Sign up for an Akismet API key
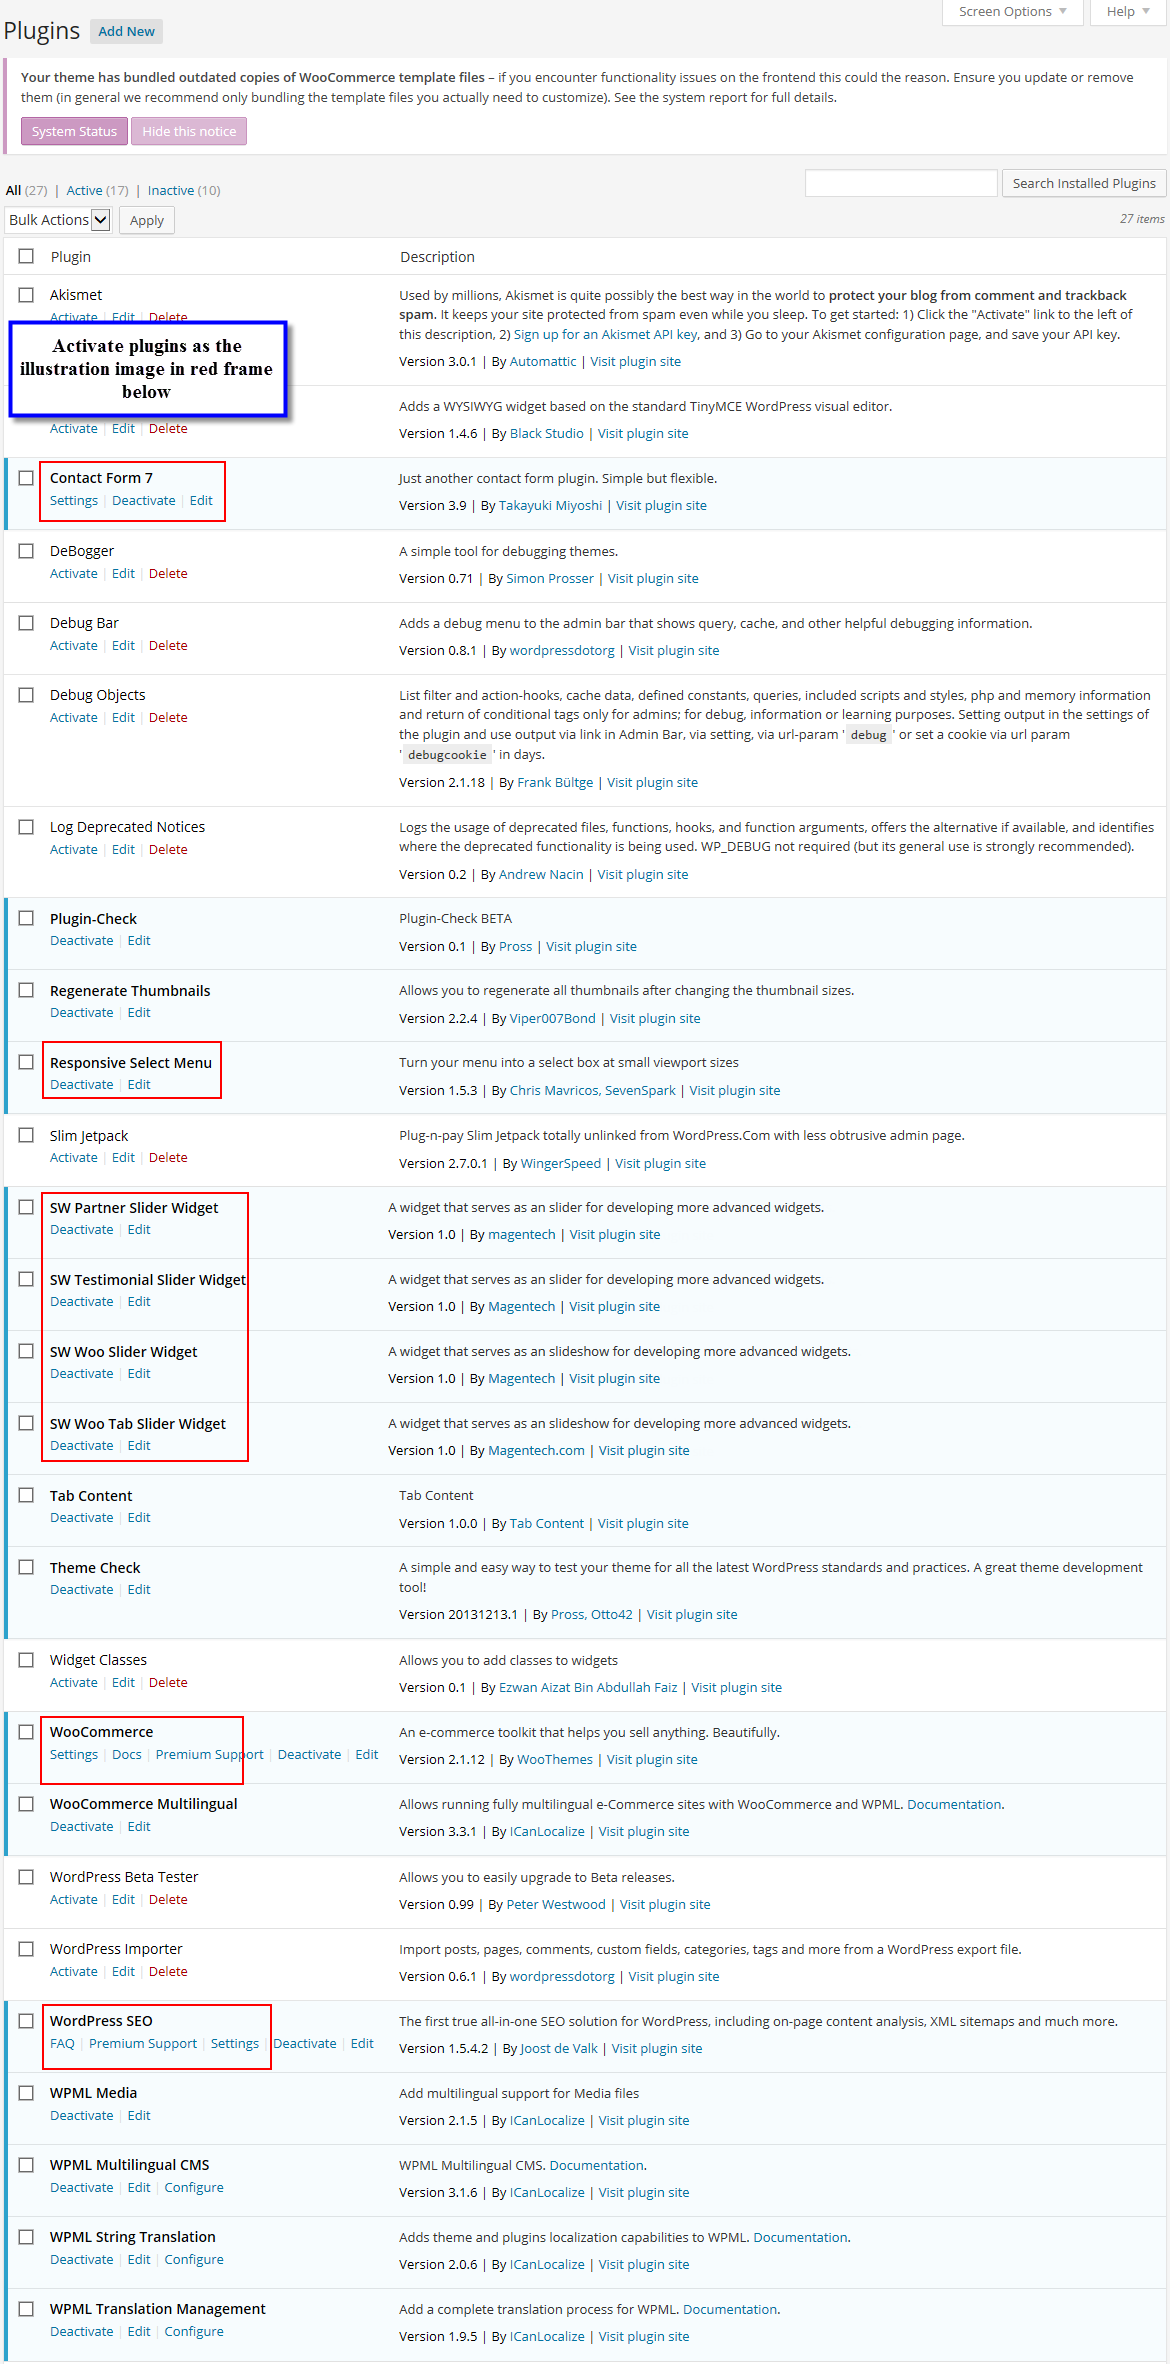Screen dimensions: 1170x2364 [x=606, y=335]
